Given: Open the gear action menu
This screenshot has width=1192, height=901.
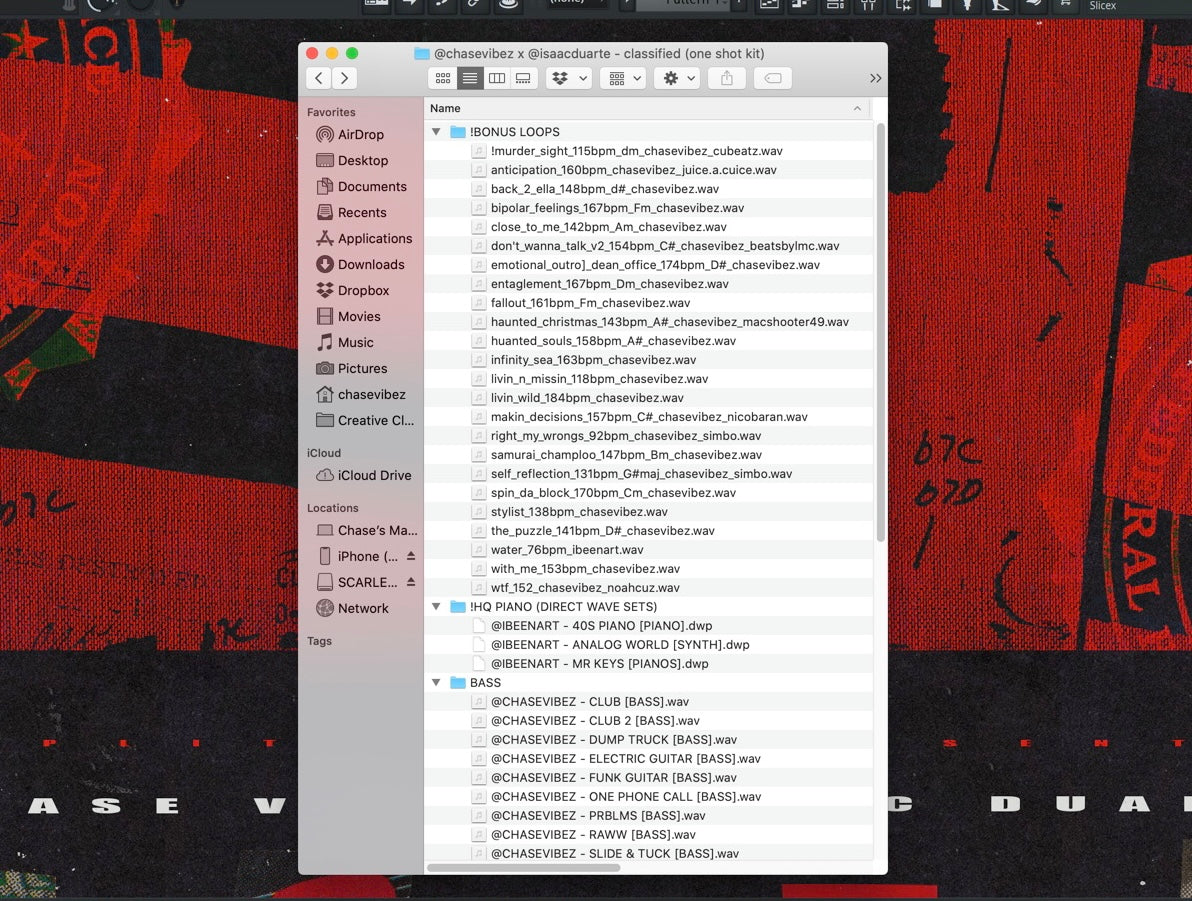Looking at the screenshot, I should tap(679, 78).
